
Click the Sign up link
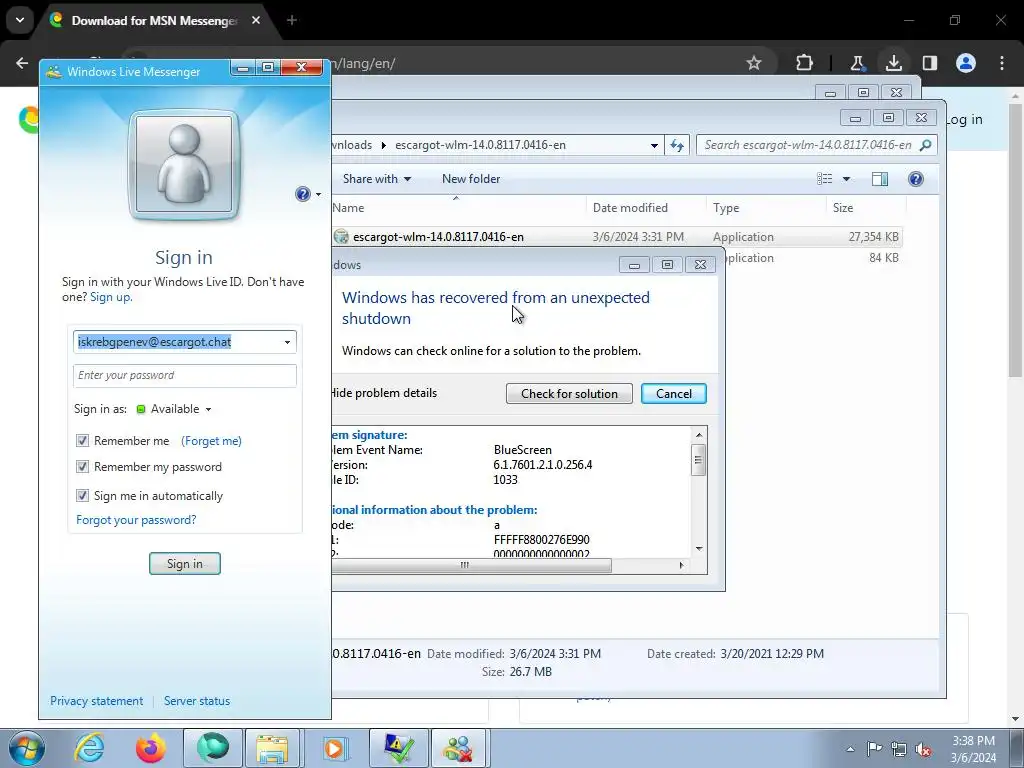110,297
